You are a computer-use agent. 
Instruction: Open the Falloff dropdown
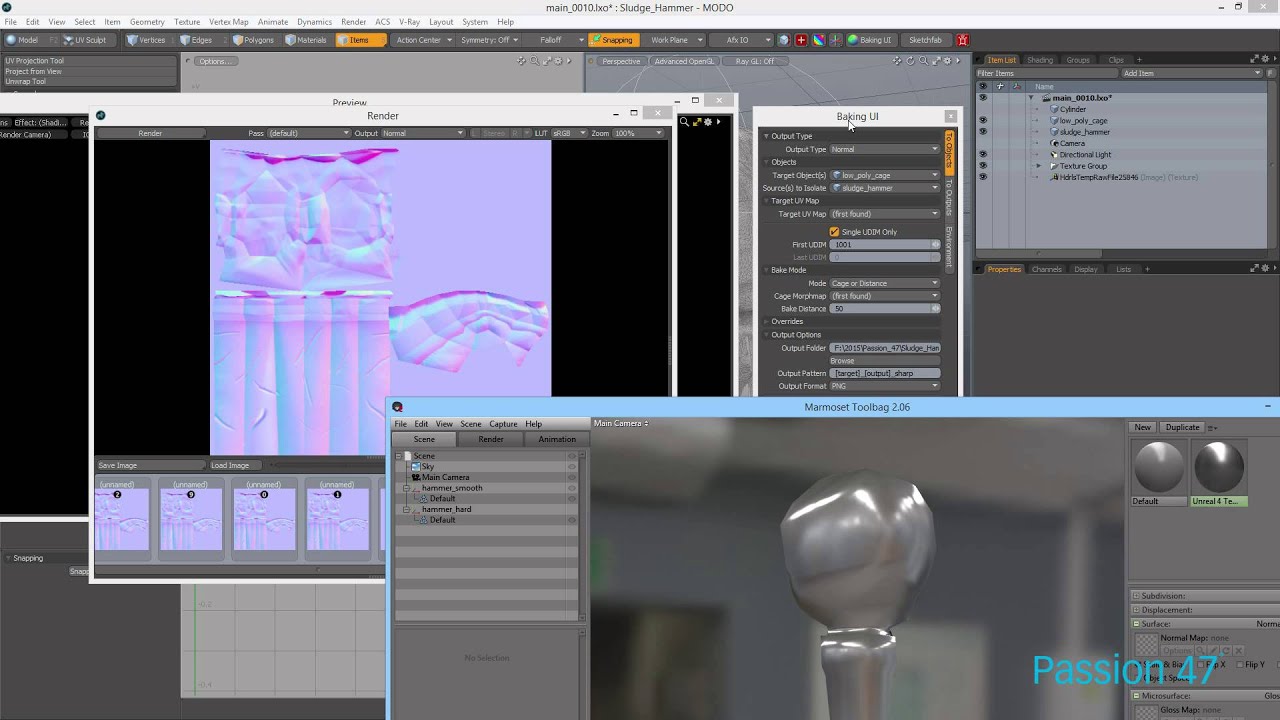pyautogui.click(x=555, y=40)
